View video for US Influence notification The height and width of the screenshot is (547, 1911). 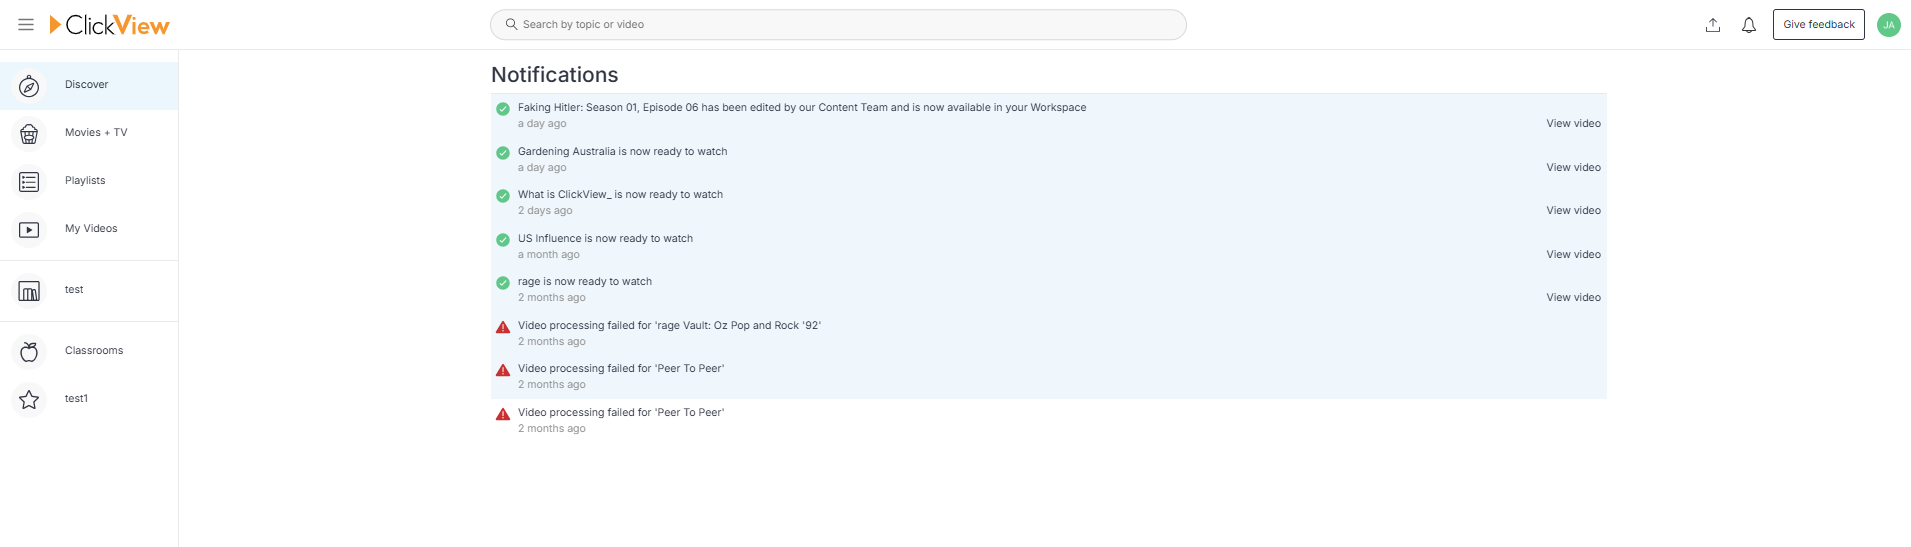1573,255
